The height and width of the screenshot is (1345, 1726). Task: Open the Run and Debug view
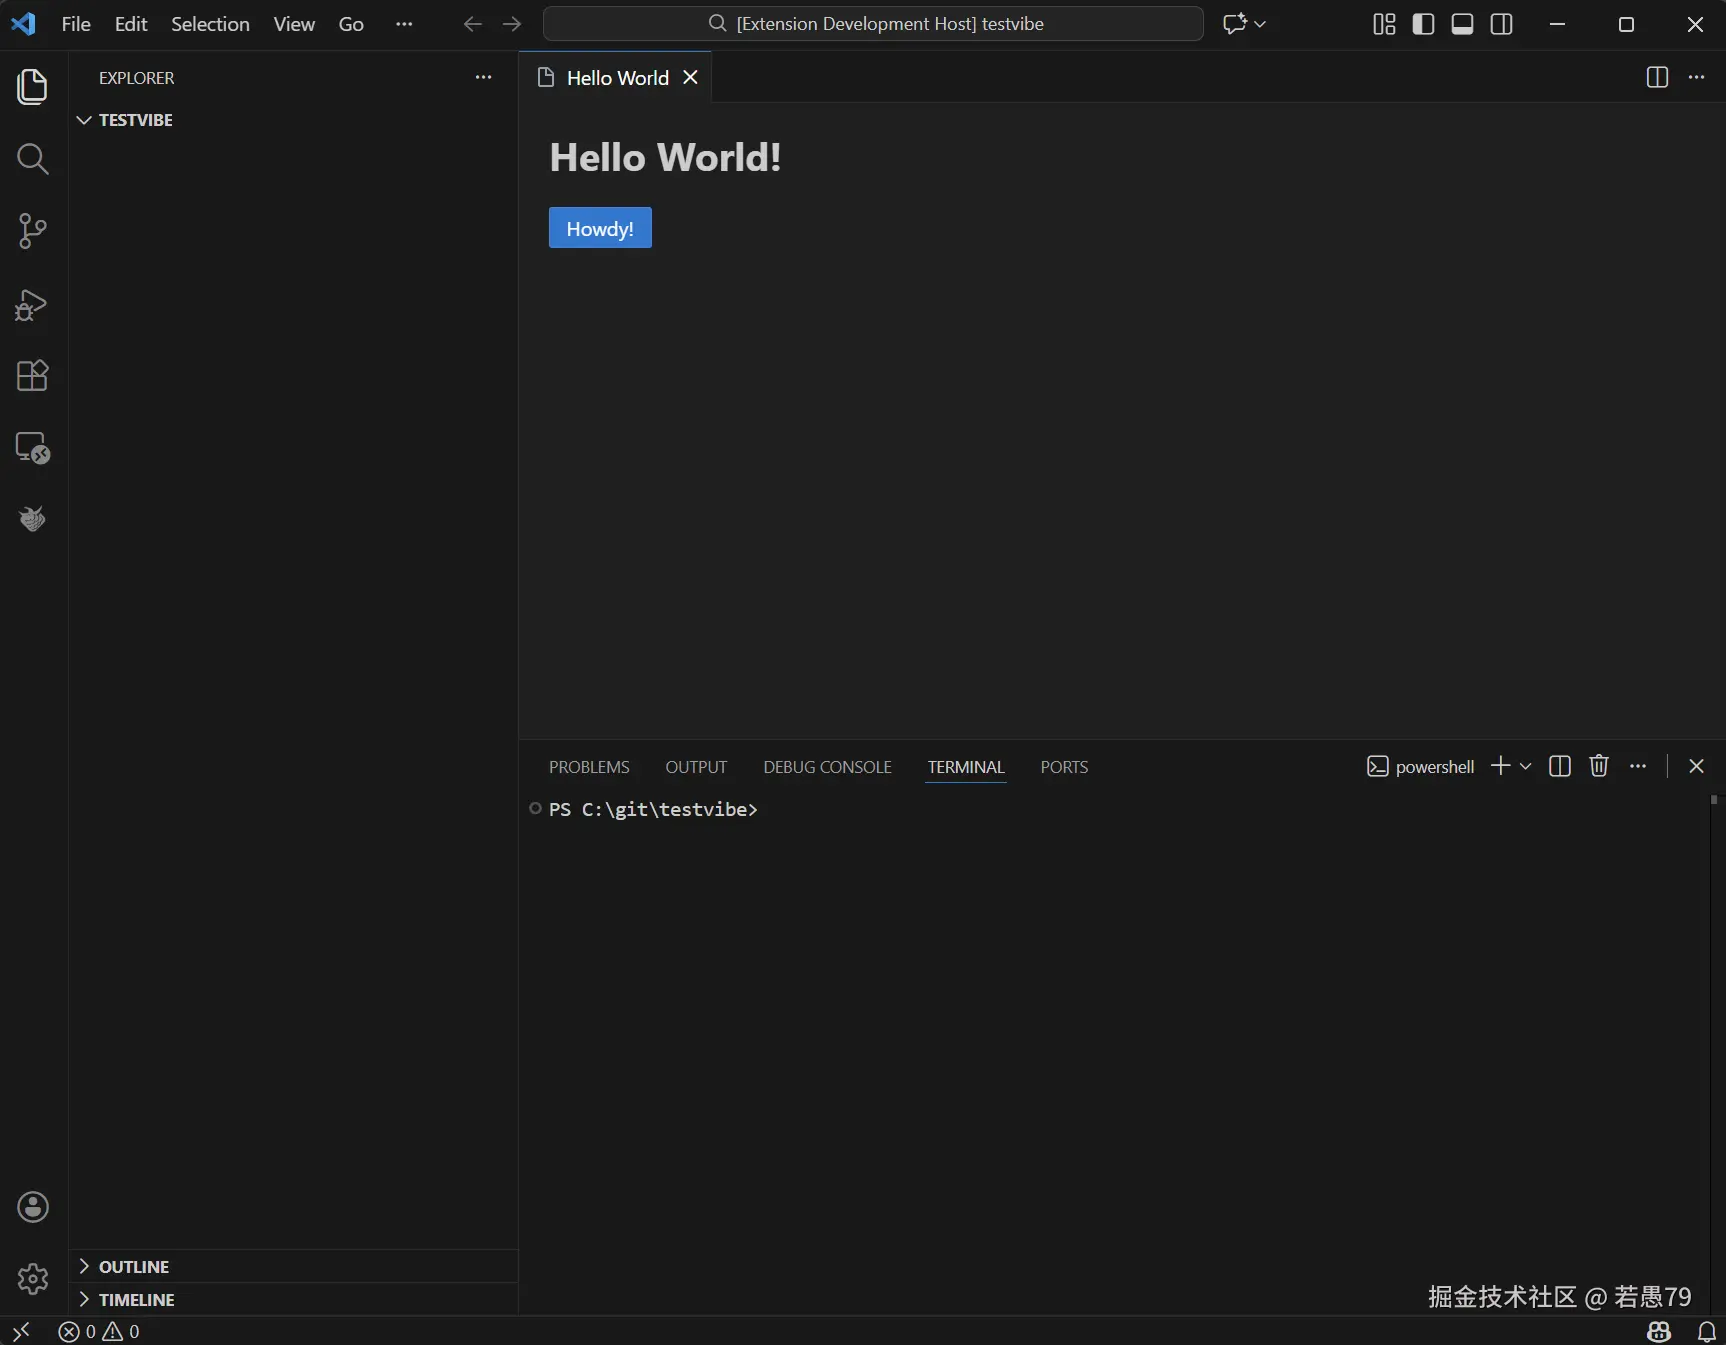[33, 304]
